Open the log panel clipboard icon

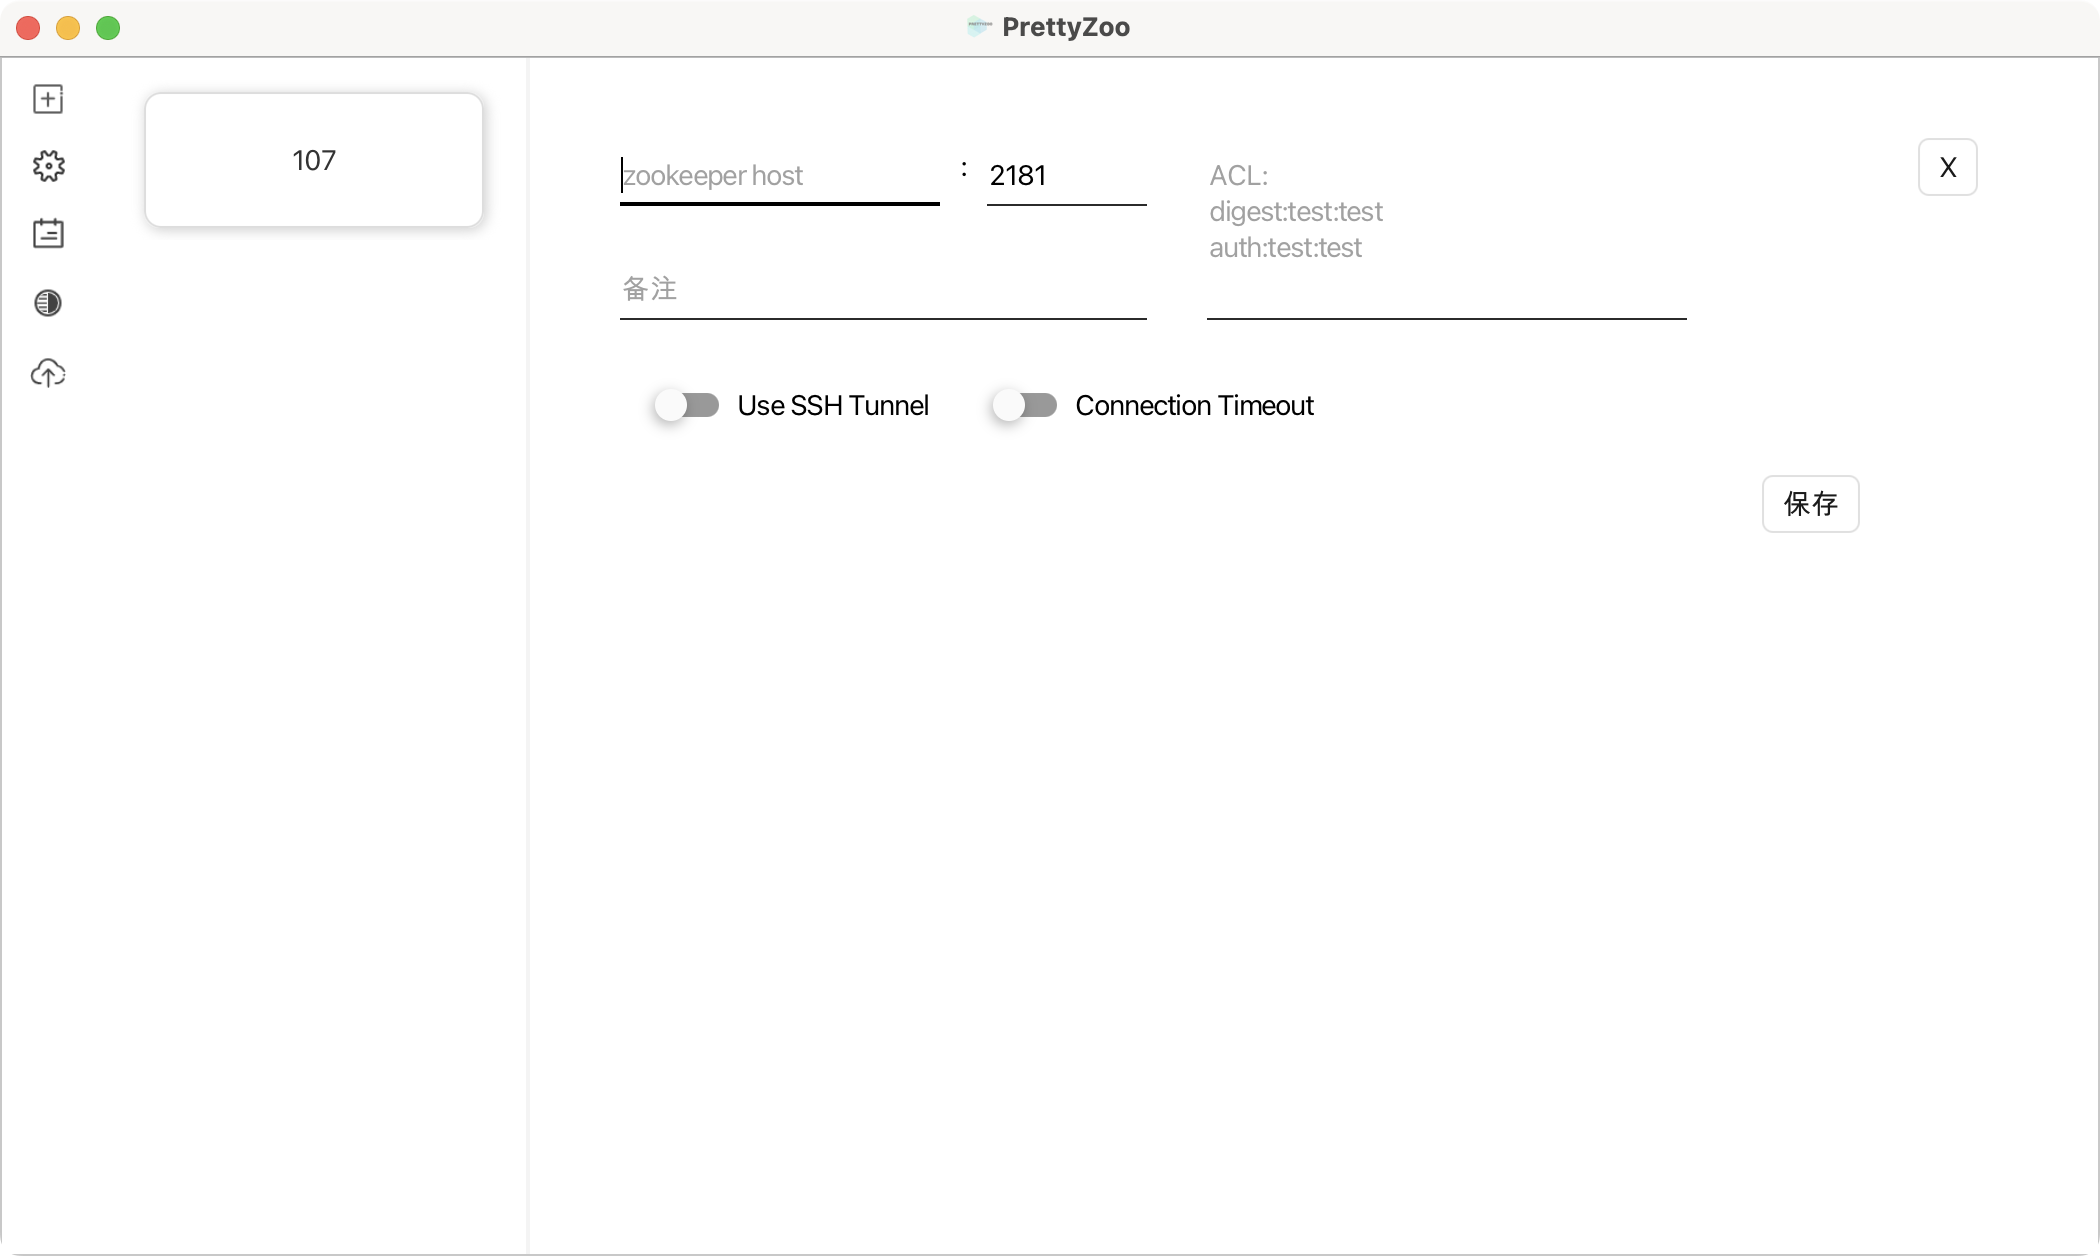click(48, 233)
